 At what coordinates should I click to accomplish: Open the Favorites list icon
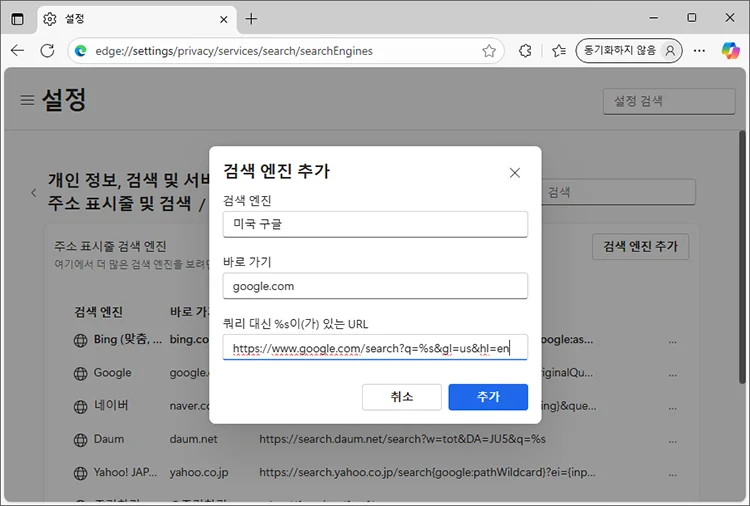[559, 50]
